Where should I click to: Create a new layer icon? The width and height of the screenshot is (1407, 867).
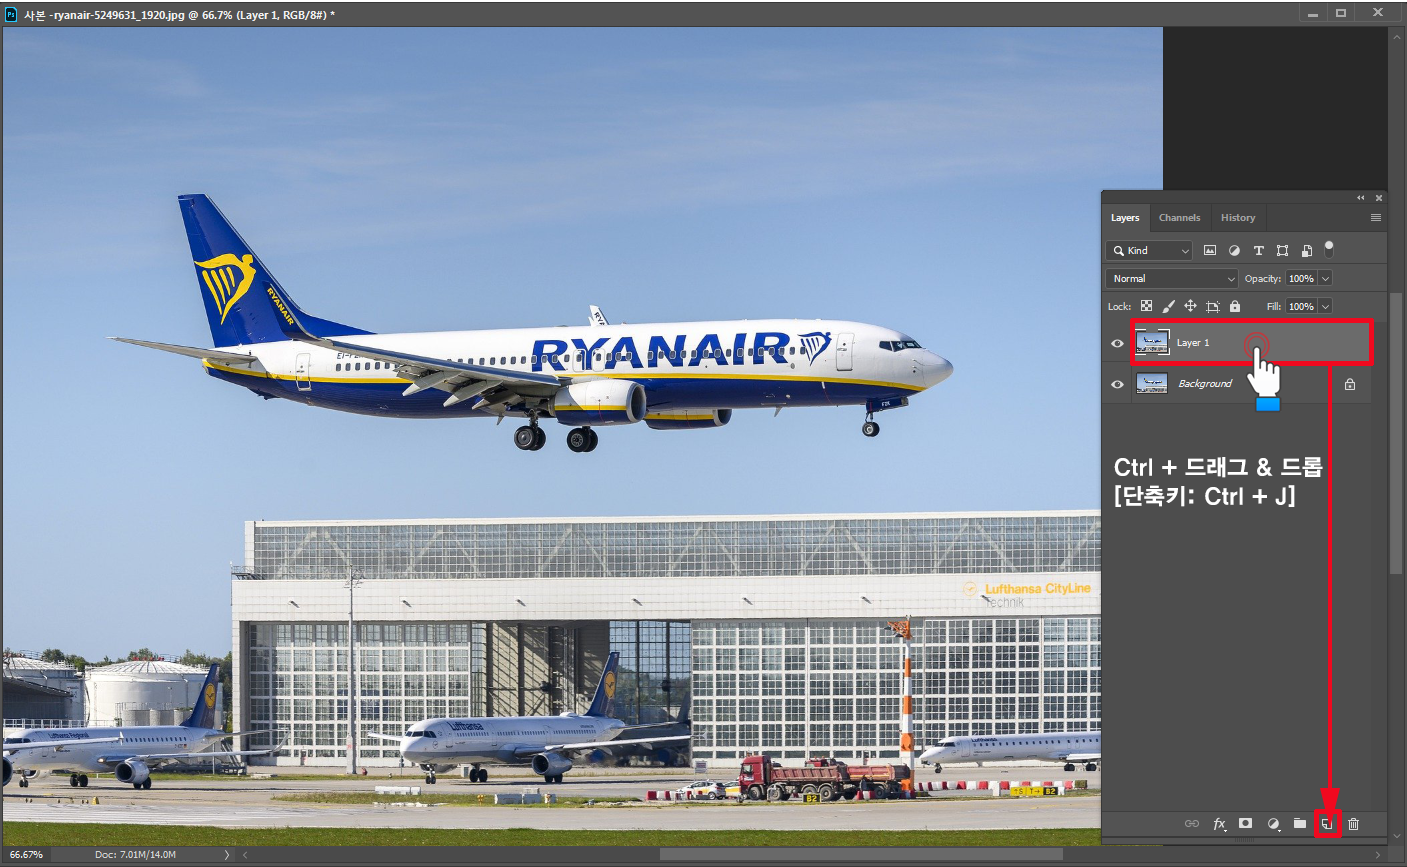[x=1327, y=824]
